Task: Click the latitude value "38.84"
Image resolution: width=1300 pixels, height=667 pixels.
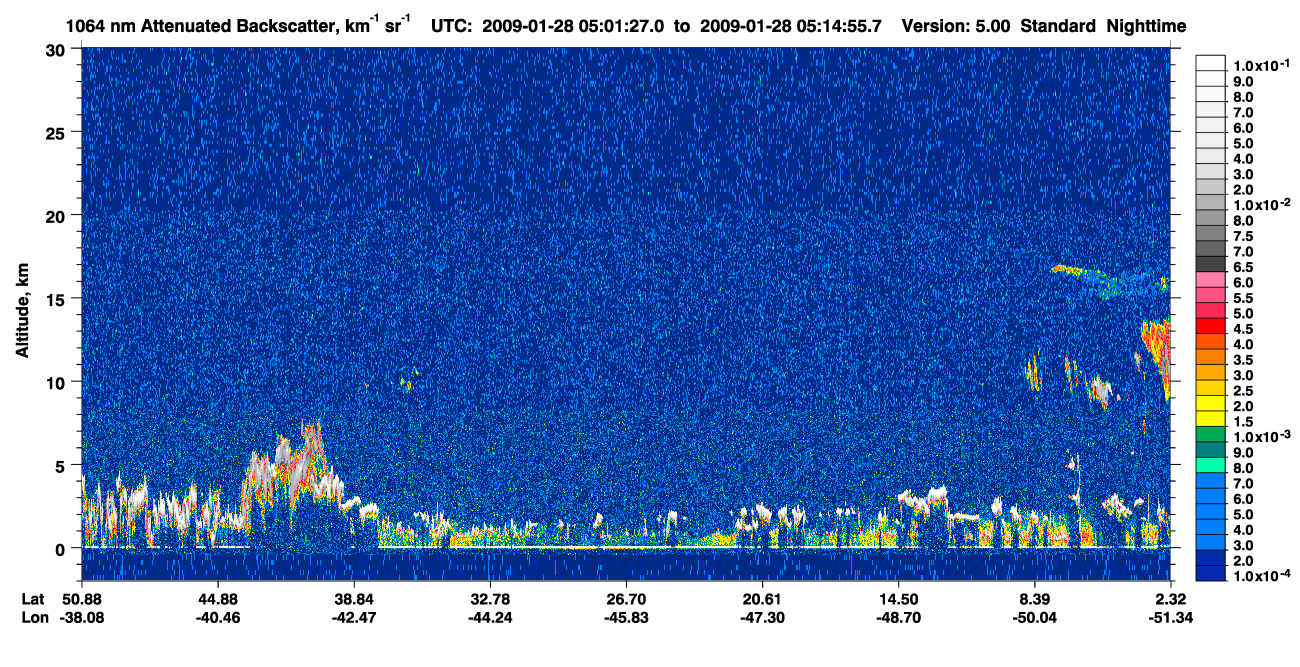Action: click(x=354, y=598)
